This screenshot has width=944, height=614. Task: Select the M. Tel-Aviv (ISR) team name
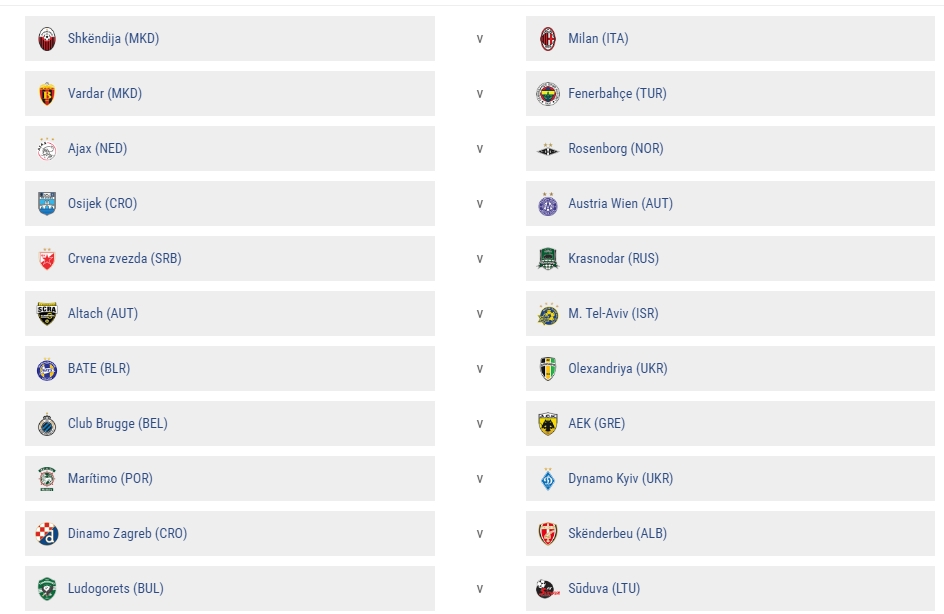coord(613,314)
